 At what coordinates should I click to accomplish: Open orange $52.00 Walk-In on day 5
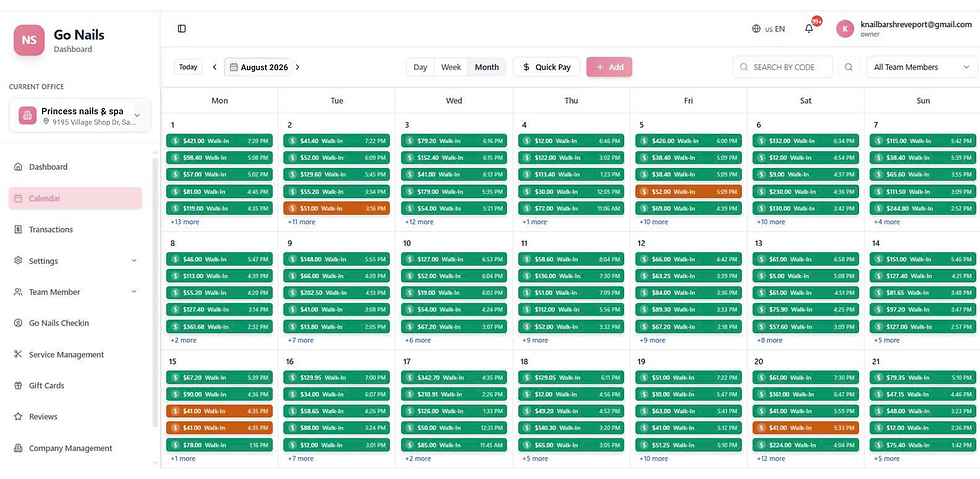(689, 191)
